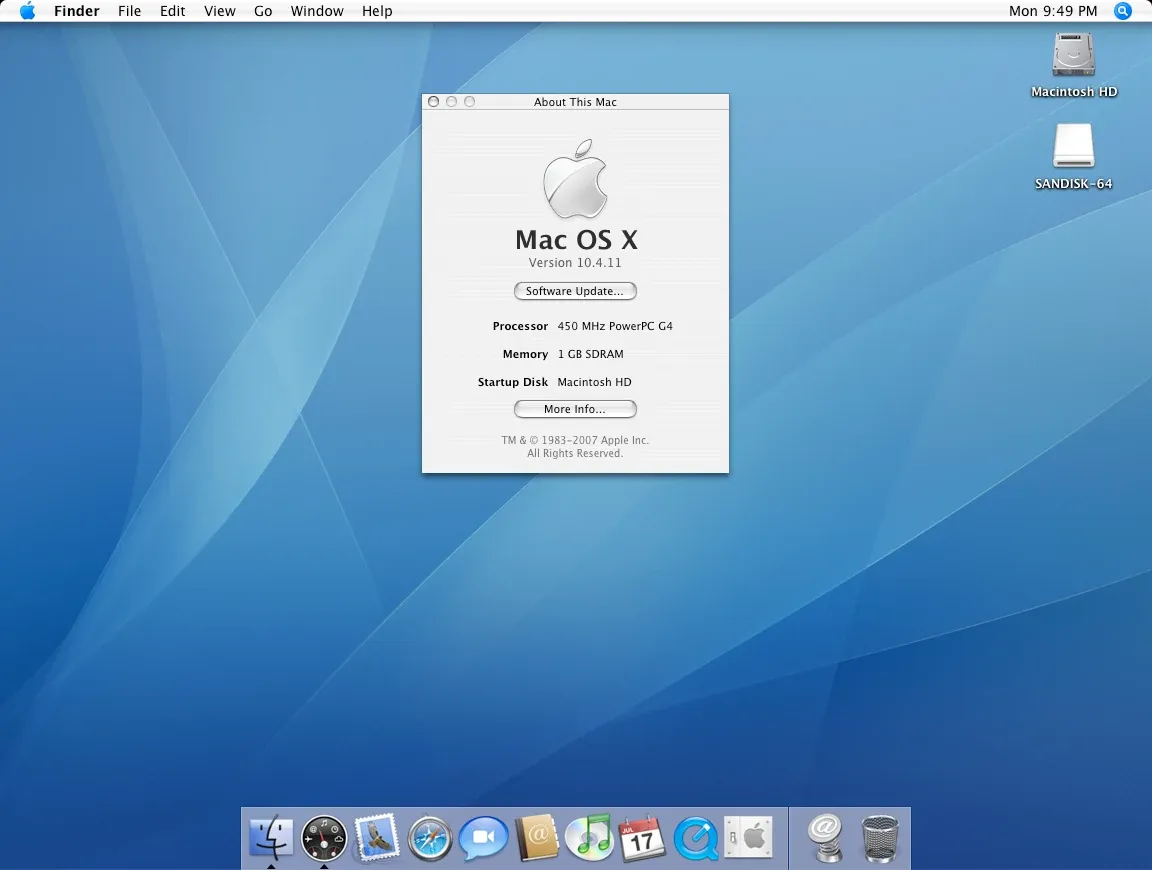Click the Startup Disk label
This screenshot has width=1152, height=870.
513,382
